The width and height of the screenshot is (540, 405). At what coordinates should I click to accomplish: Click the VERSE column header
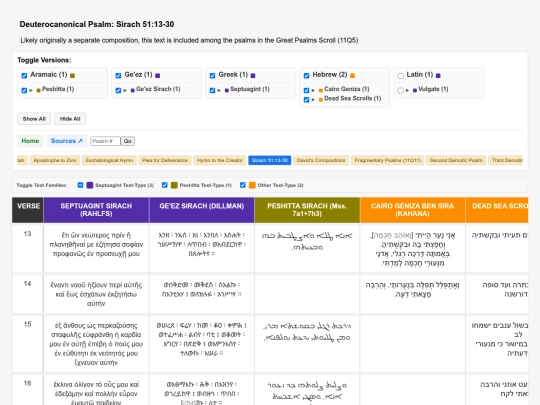(x=28, y=210)
